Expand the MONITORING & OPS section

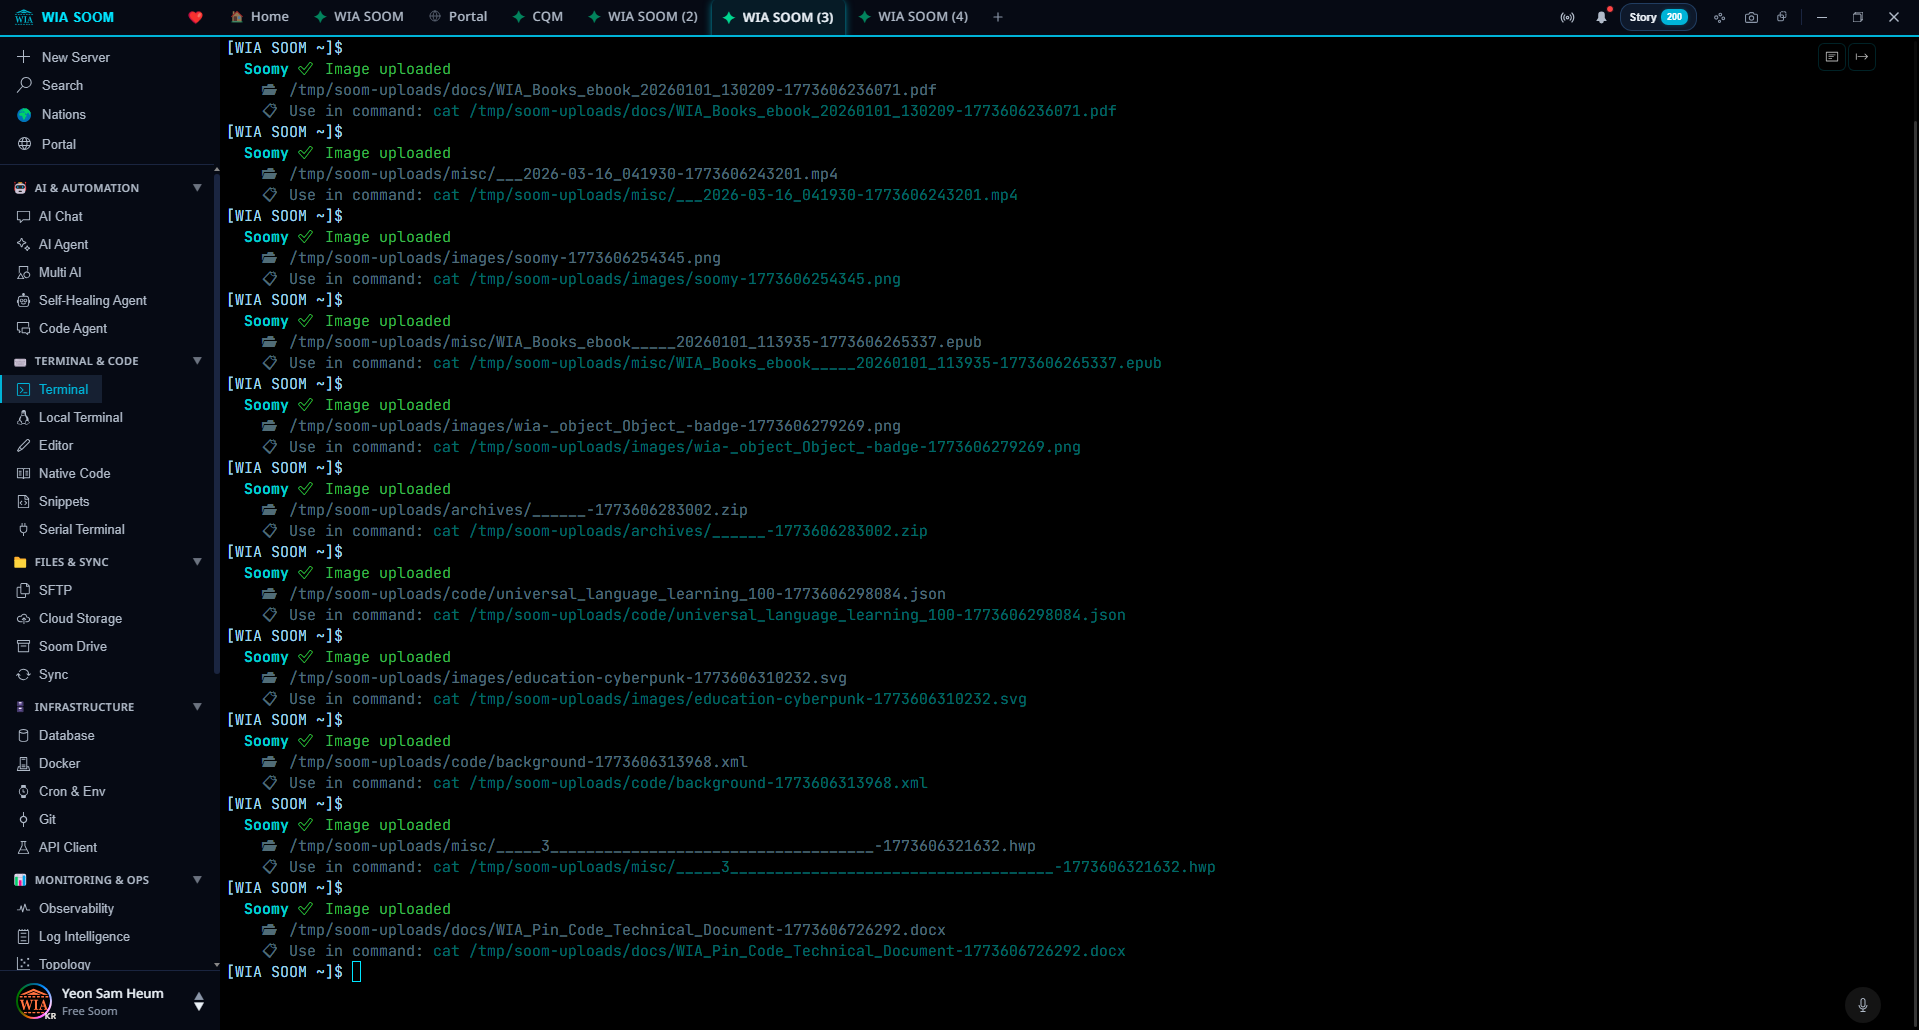tap(197, 879)
